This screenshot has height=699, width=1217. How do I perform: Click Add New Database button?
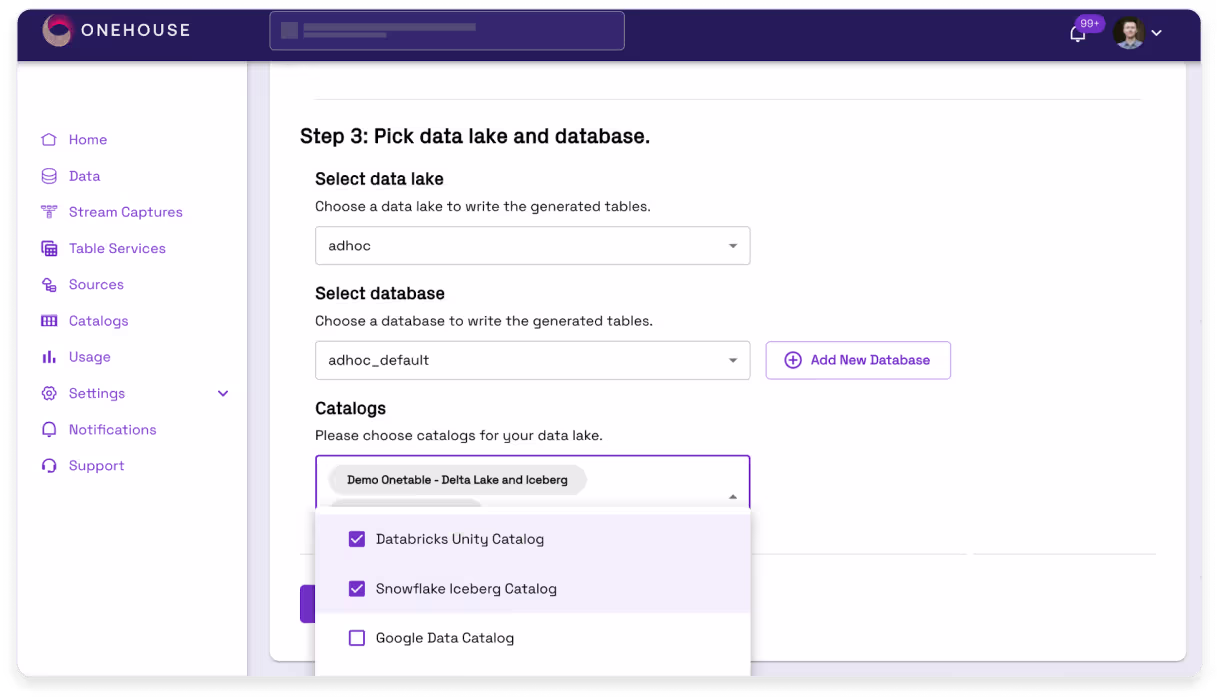pos(858,360)
